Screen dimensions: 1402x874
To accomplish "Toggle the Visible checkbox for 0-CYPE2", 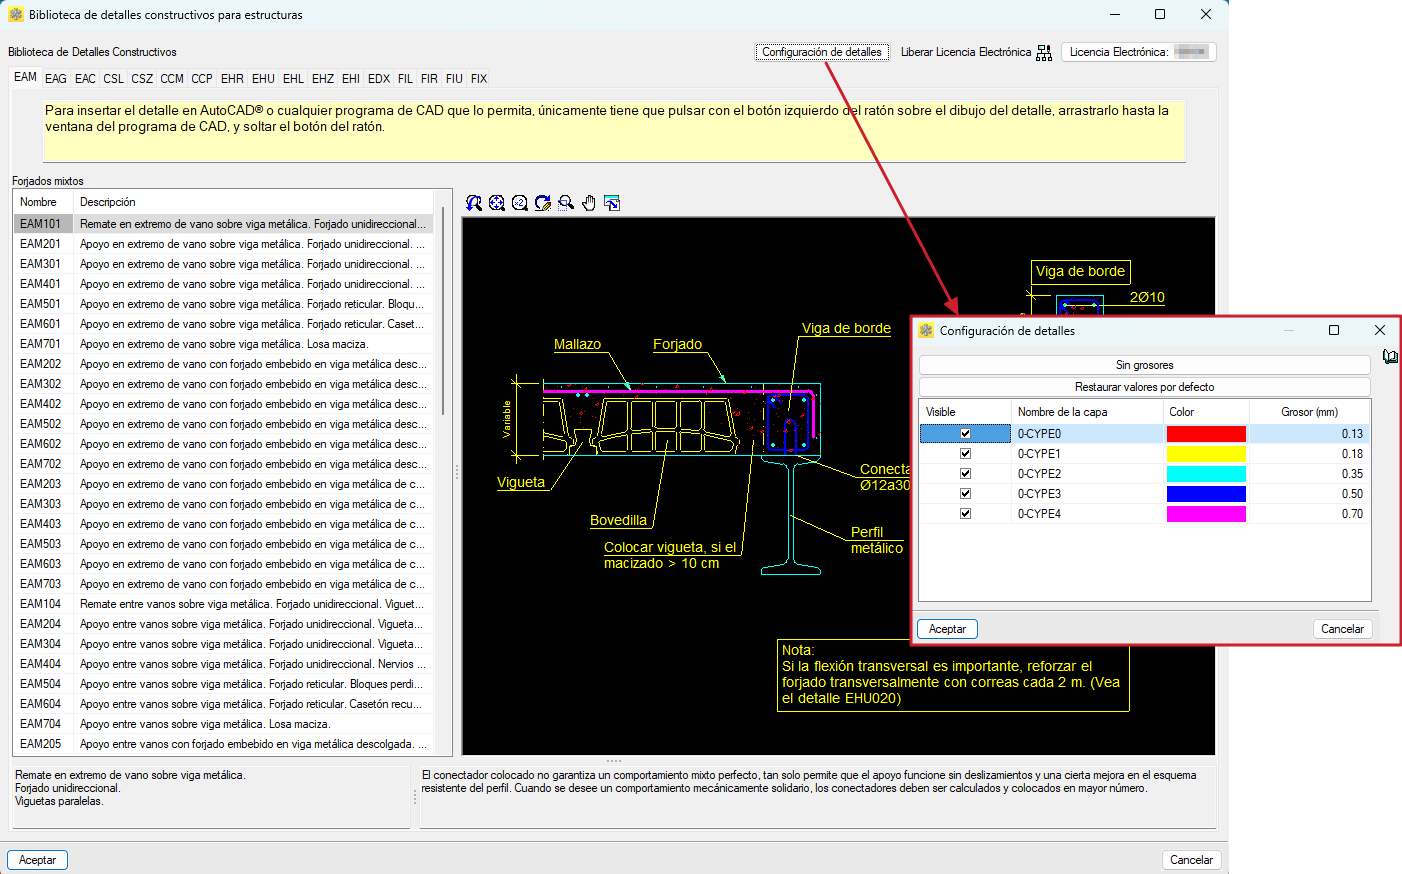I will coord(965,474).
